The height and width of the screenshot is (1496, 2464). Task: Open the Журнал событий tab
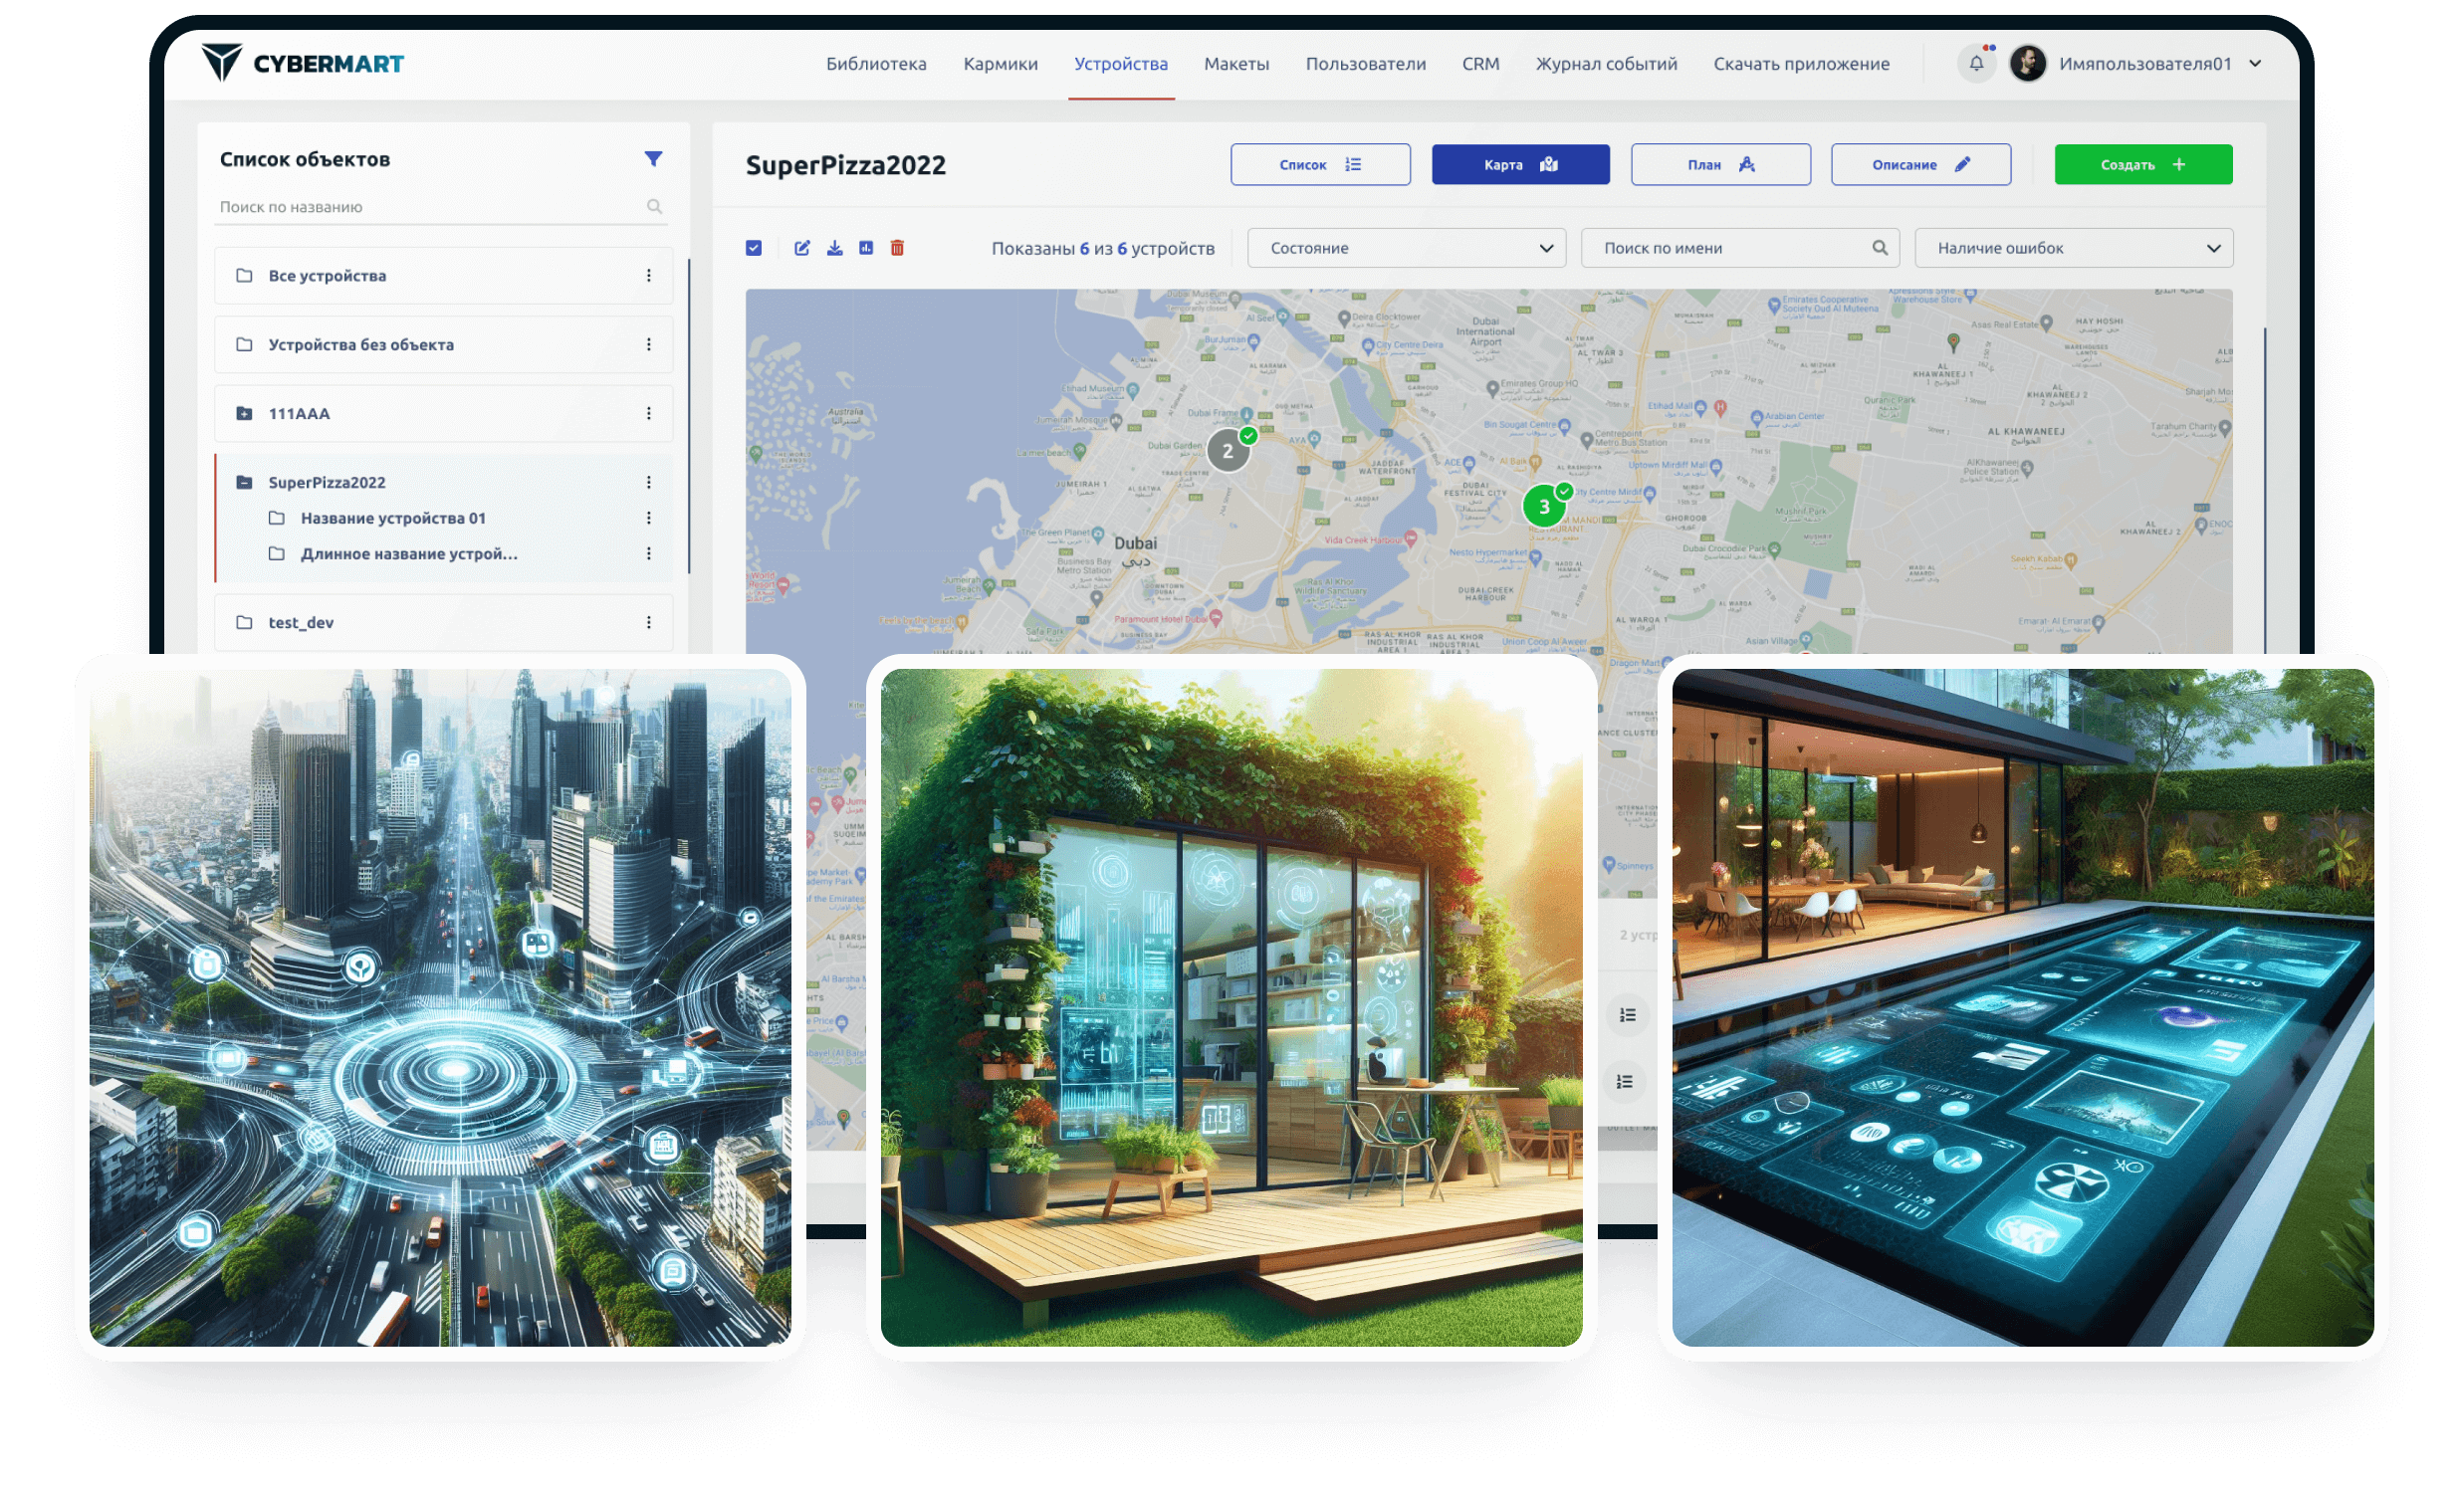point(1606,64)
